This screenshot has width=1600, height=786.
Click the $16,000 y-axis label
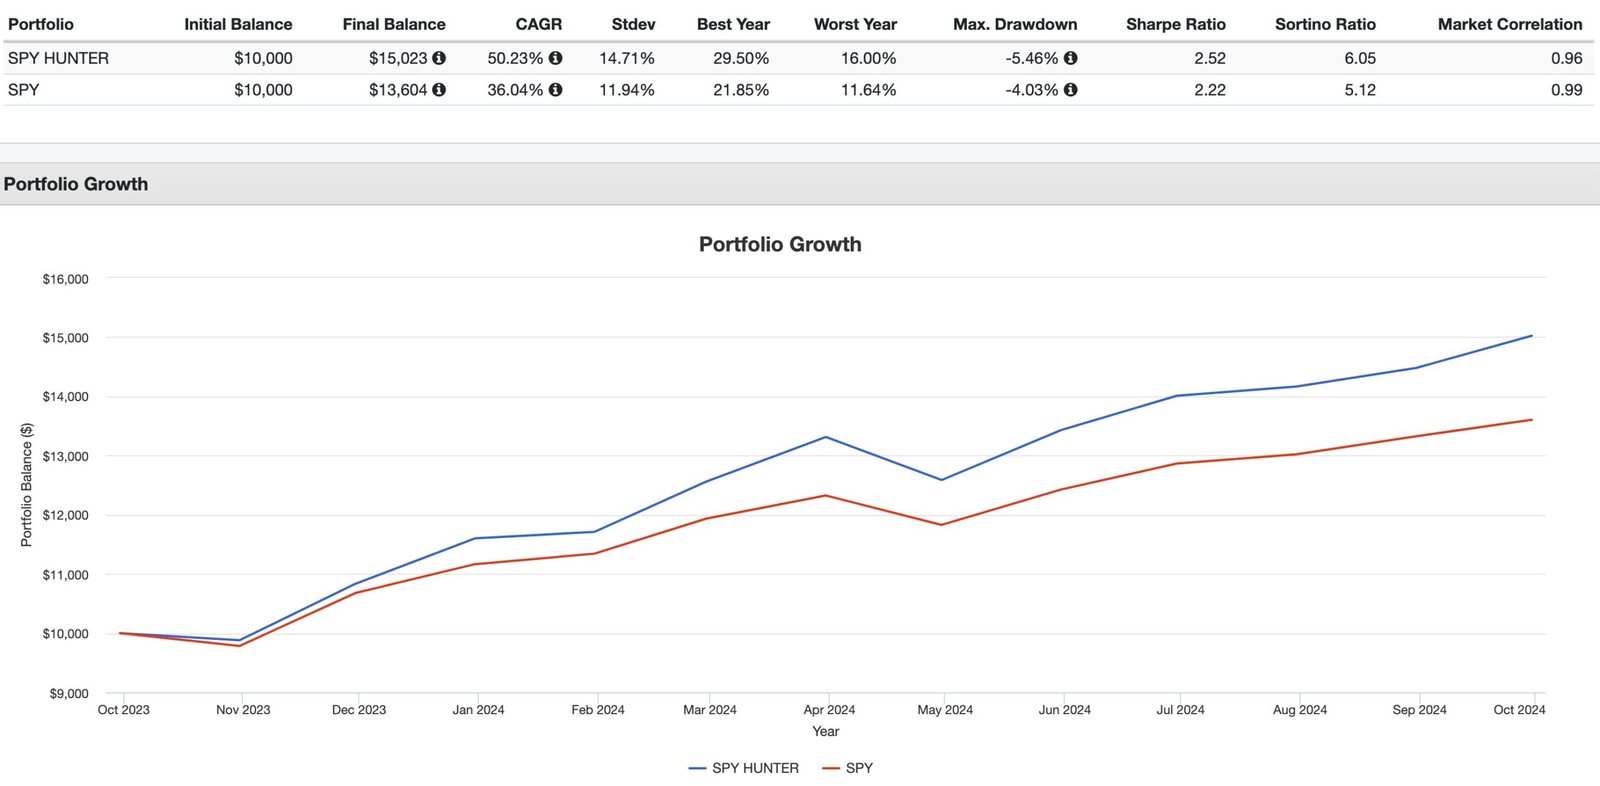coord(65,279)
